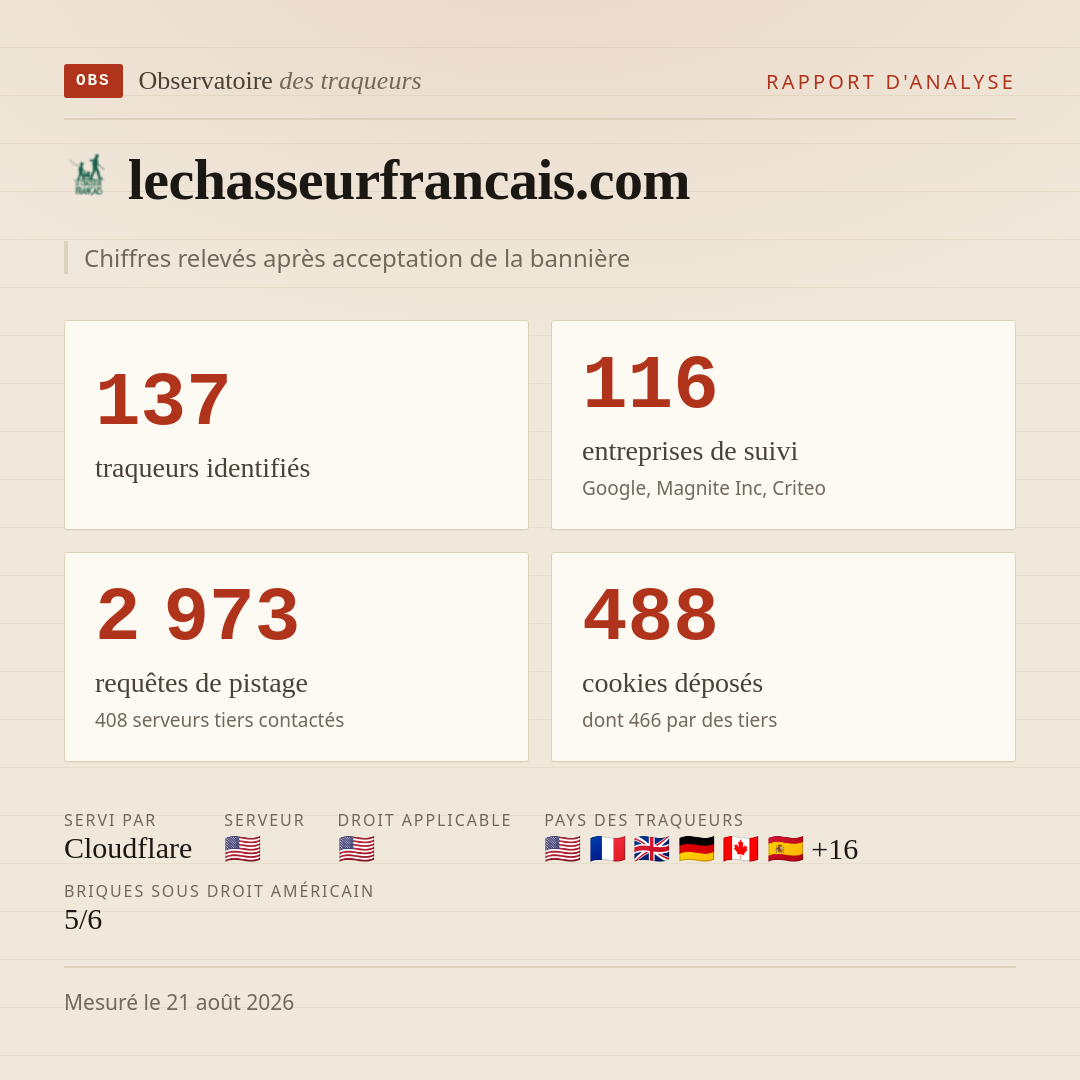Click the Canadian flag in tracker countries
Screen dimensions: 1080x1080
(x=740, y=849)
